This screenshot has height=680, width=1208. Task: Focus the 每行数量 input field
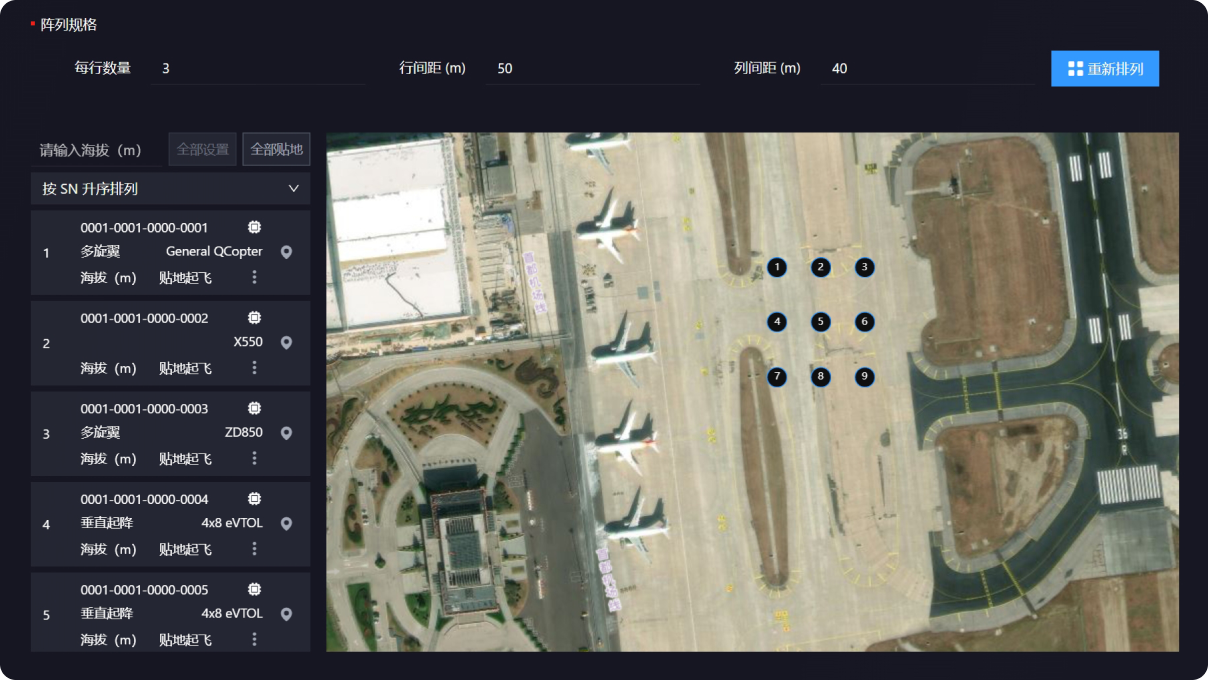click(258, 68)
